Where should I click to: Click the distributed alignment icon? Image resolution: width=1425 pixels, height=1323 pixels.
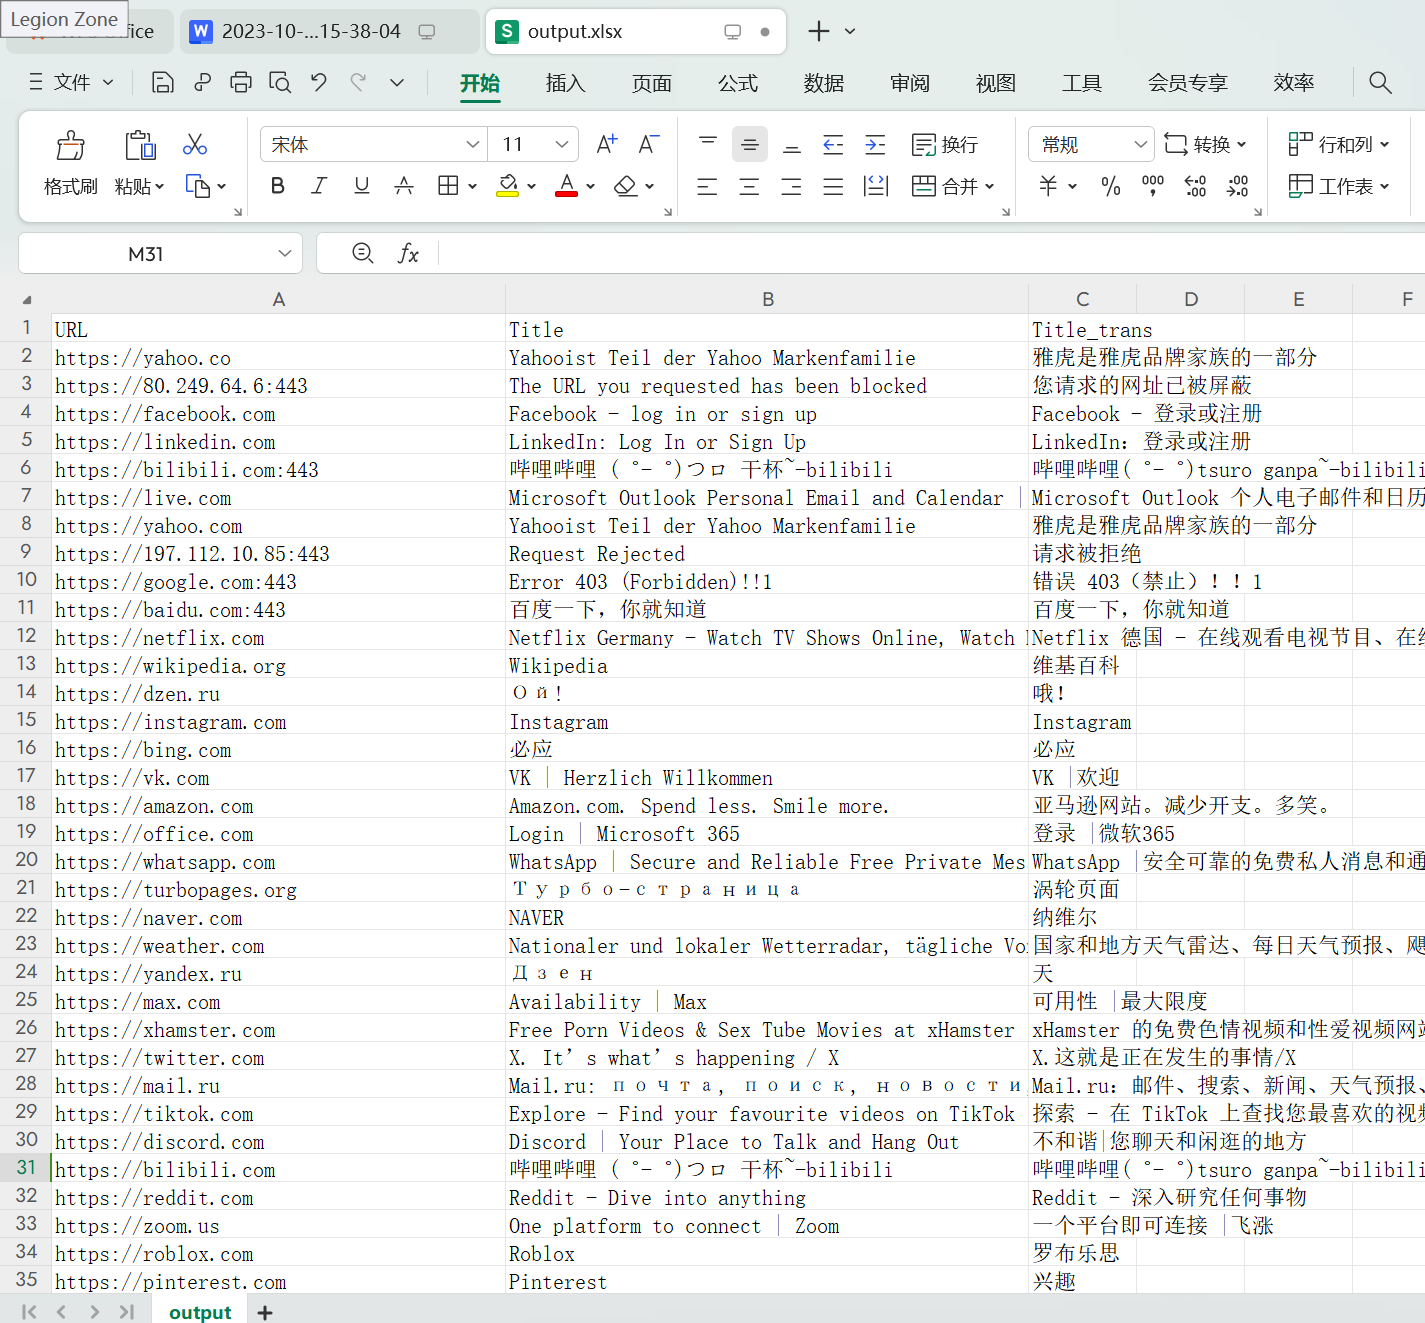click(876, 186)
